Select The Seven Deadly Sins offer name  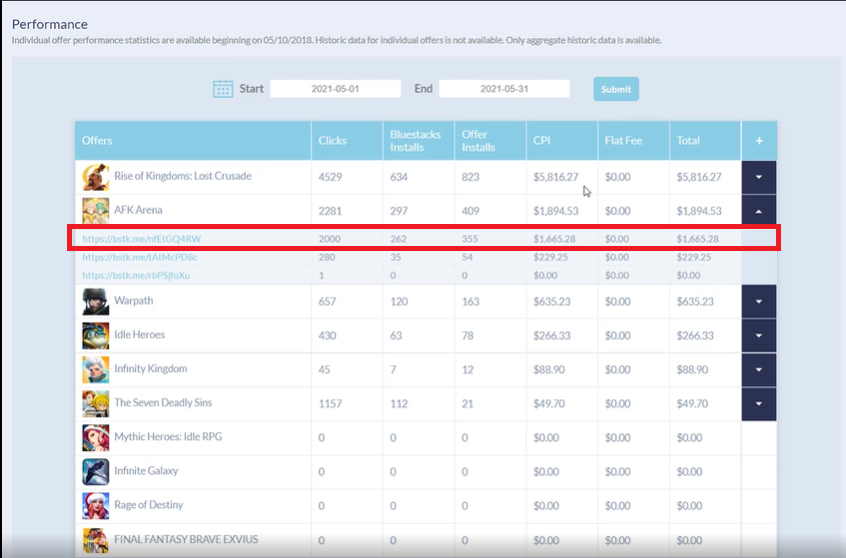pyautogui.click(x=163, y=403)
